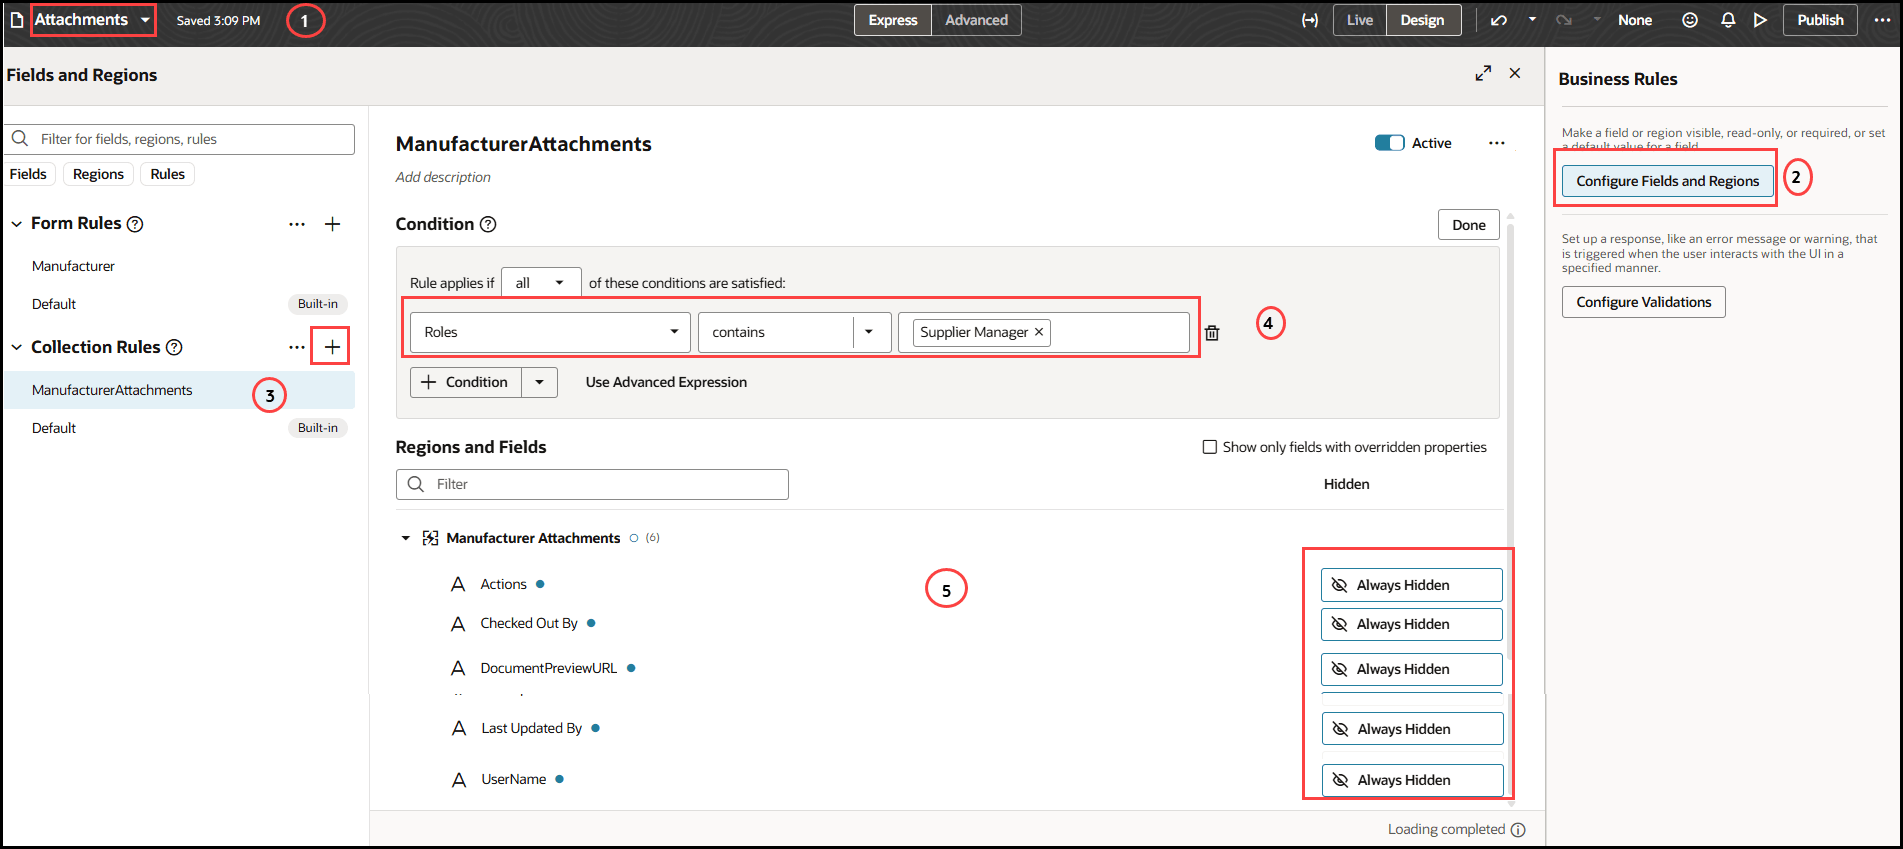Toggle Always Hidden for UserName field
Screen dimensions: 1903x849
pos(1412,780)
